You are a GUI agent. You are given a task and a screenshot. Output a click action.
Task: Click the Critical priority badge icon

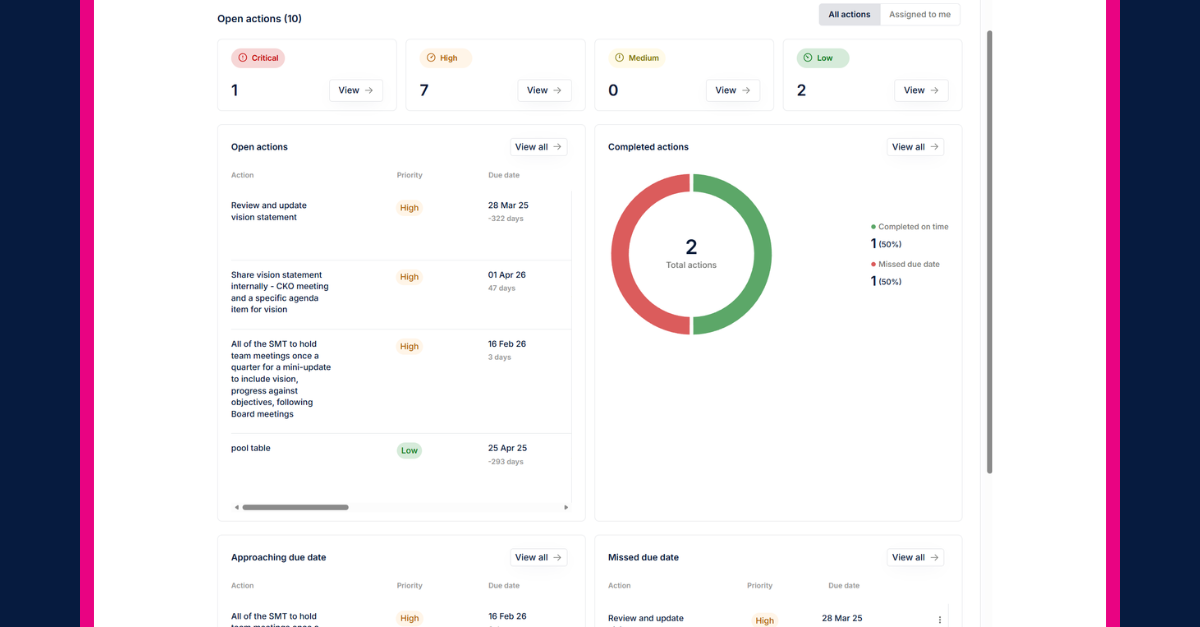(x=242, y=58)
